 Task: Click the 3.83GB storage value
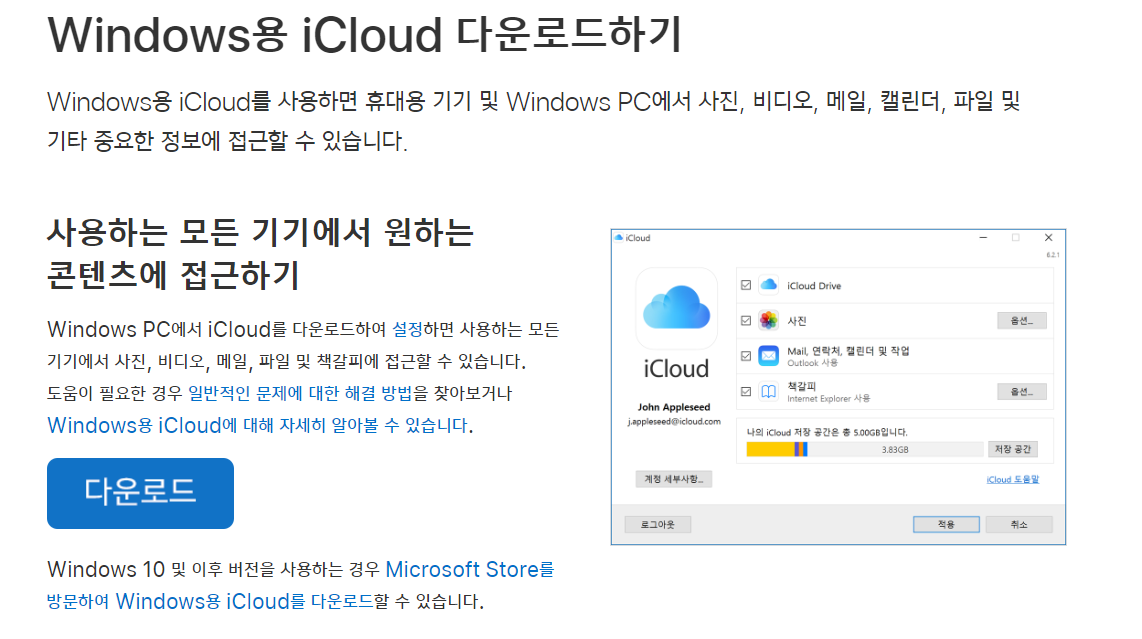click(895, 450)
